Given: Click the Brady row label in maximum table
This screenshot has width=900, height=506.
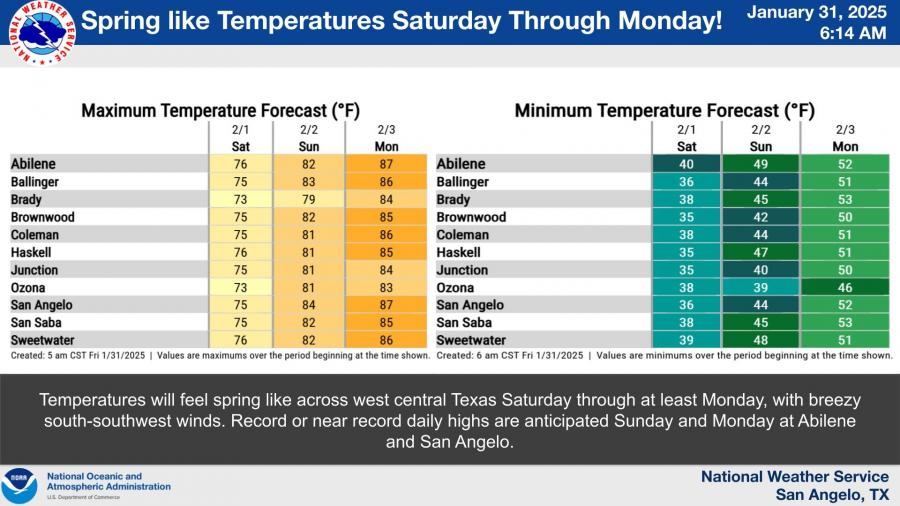Looking at the screenshot, I should [30, 199].
